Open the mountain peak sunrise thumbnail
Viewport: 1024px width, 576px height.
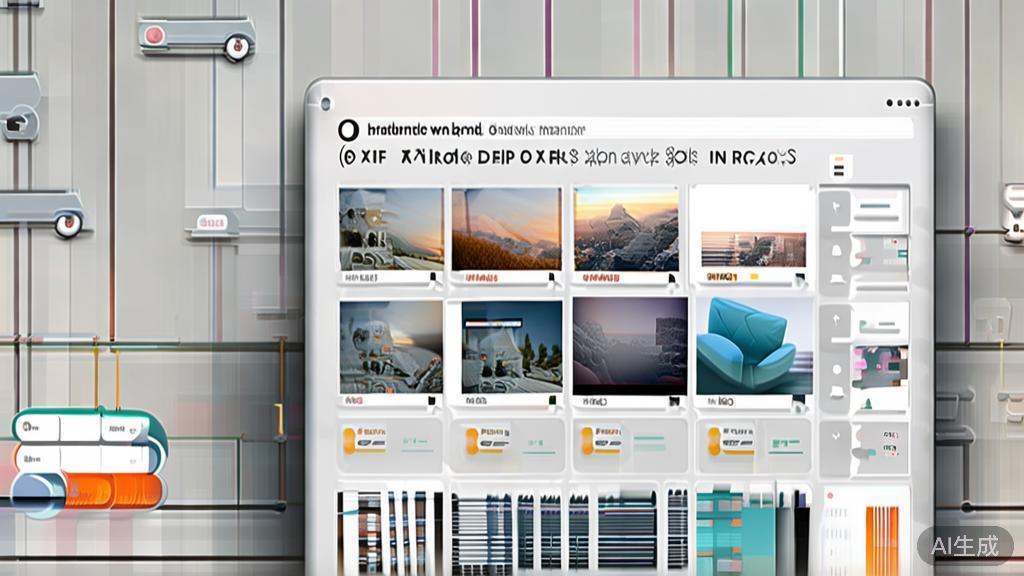626,229
